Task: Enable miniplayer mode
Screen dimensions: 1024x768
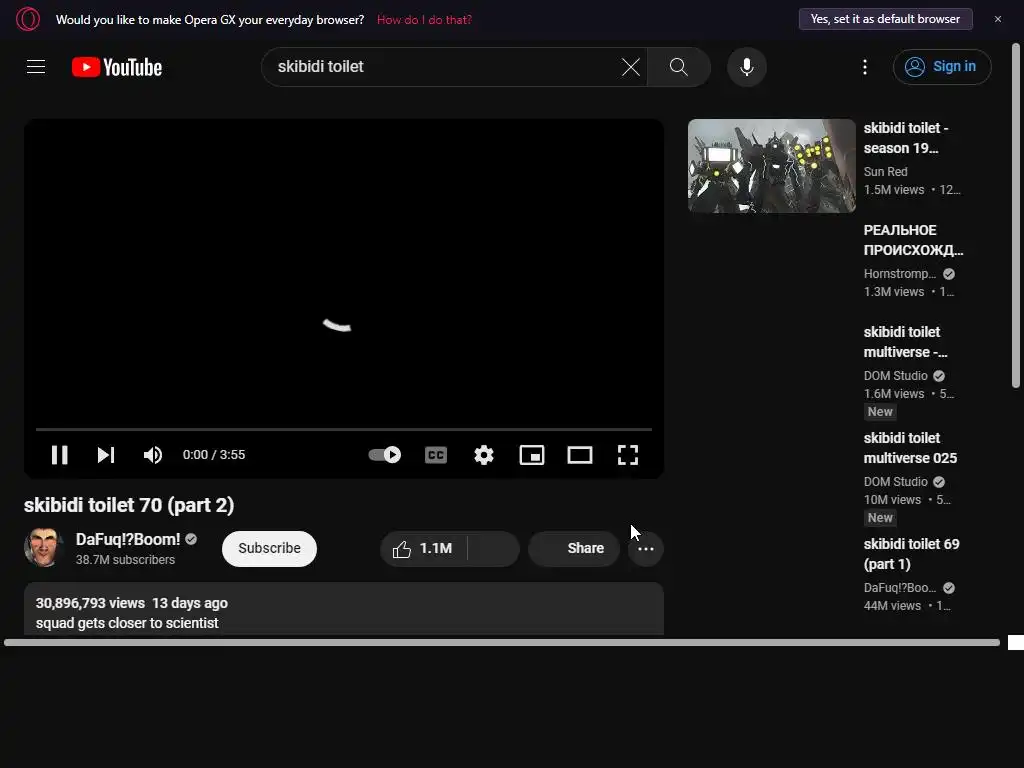Action: pyautogui.click(x=532, y=455)
